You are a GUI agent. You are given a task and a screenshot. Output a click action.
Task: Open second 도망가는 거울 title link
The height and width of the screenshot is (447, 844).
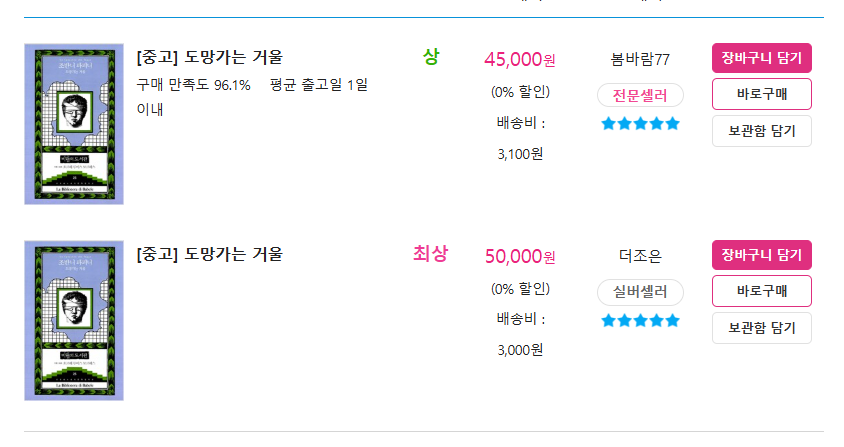(209, 254)
